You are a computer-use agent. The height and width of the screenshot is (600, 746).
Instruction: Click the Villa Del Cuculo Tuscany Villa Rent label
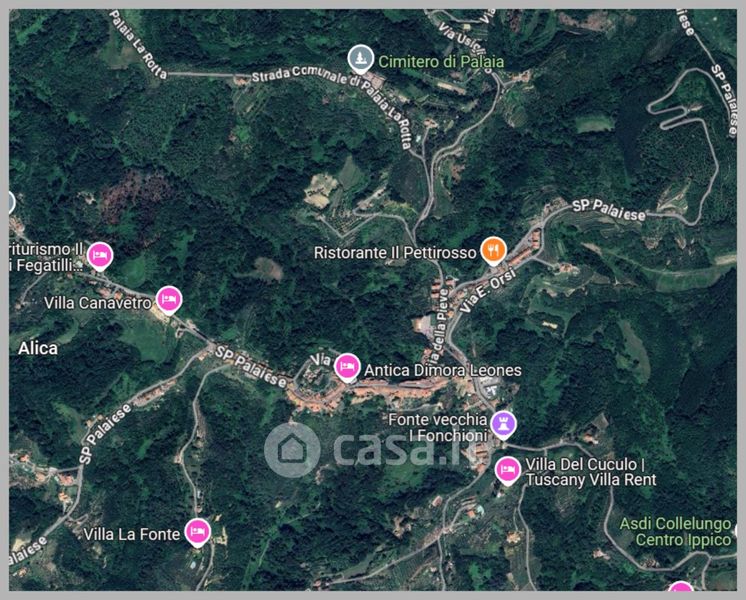590,472
